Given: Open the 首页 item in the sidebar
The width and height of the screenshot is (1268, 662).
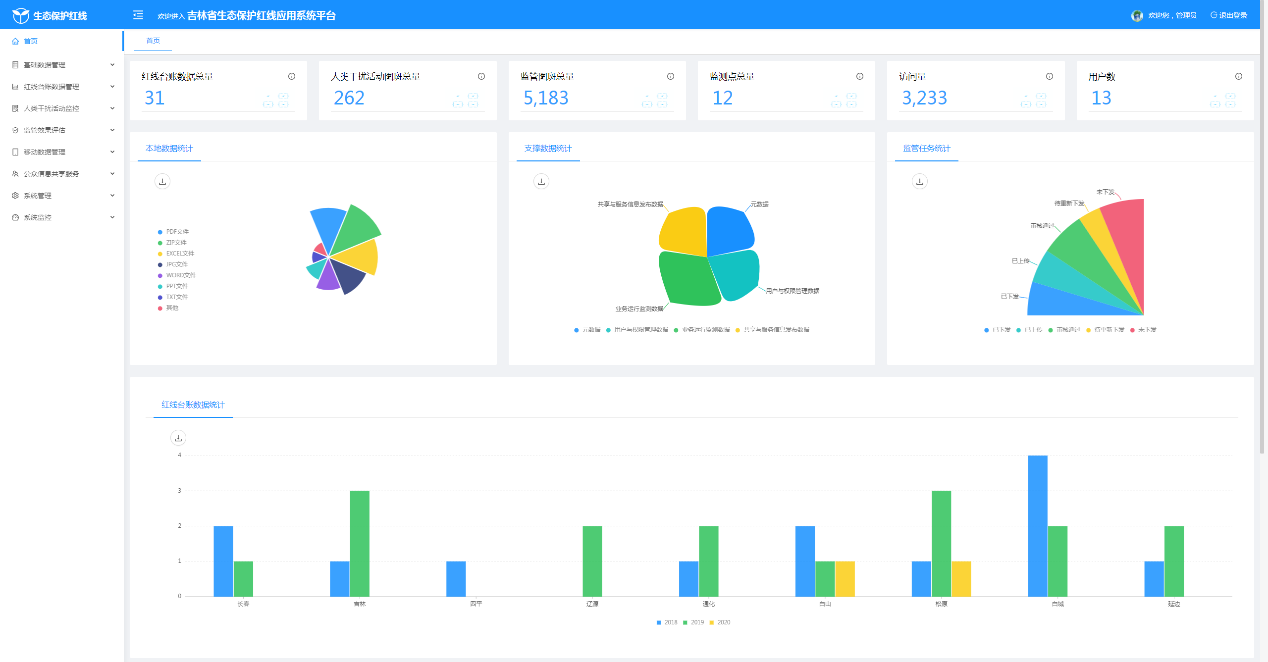Looking at the screenshot, I should pos(32,41).
